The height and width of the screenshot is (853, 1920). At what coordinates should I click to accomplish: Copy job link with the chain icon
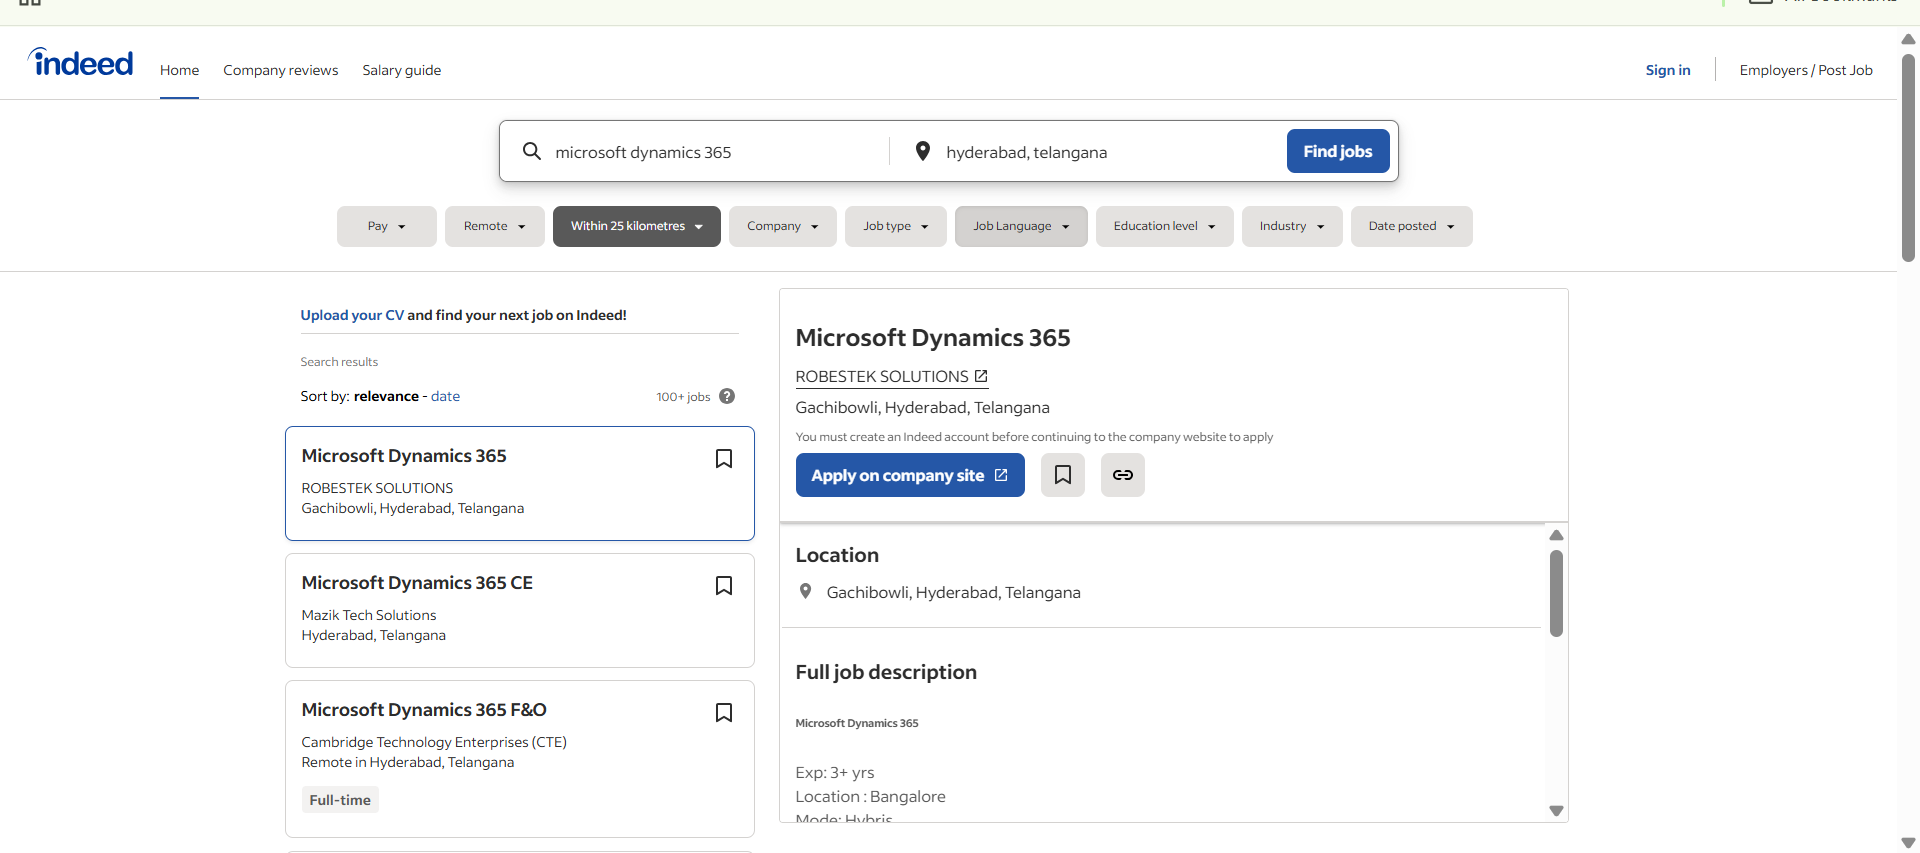pos(1123,475)
